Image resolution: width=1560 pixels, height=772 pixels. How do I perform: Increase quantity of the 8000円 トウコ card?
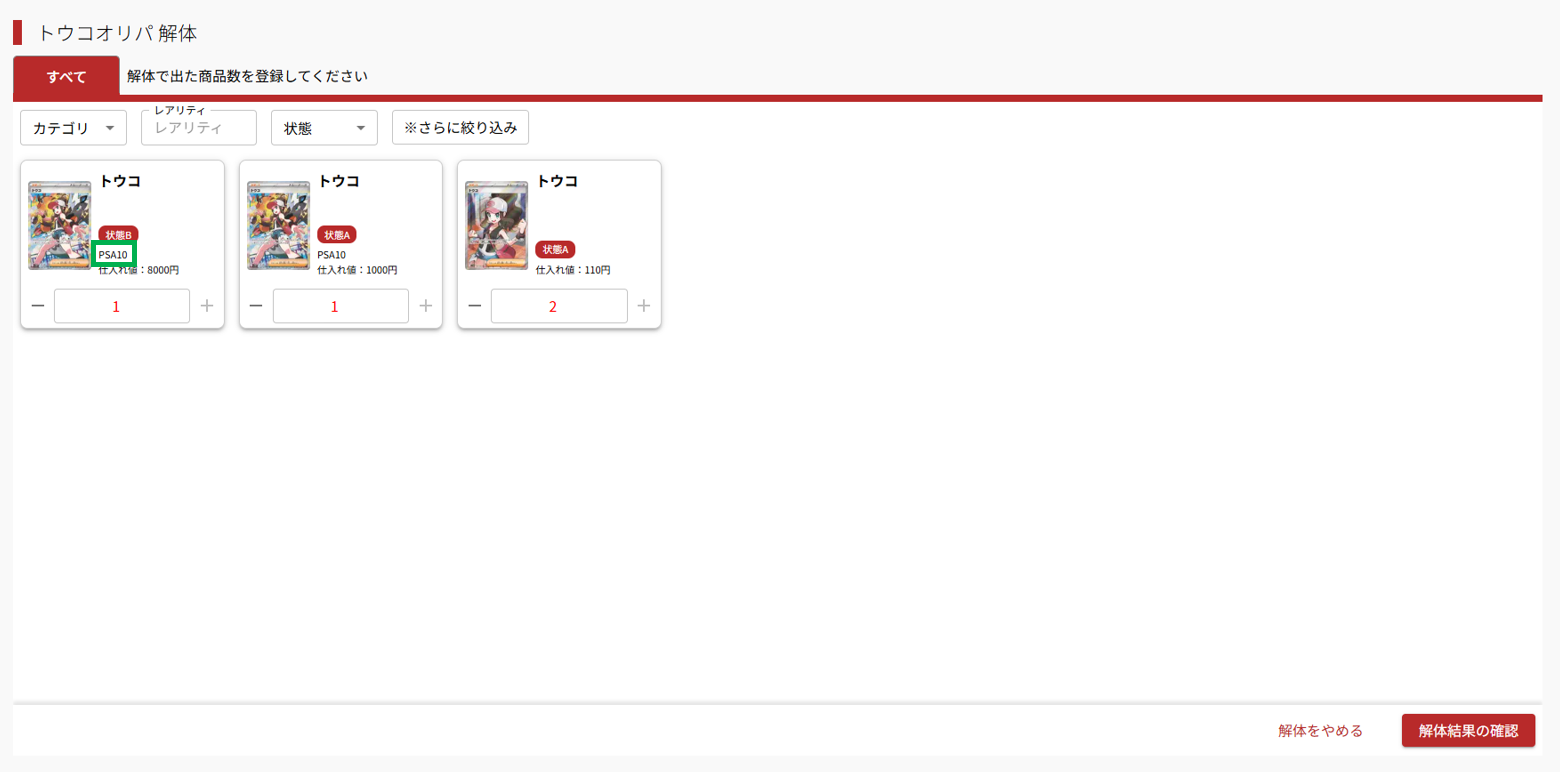207,306
